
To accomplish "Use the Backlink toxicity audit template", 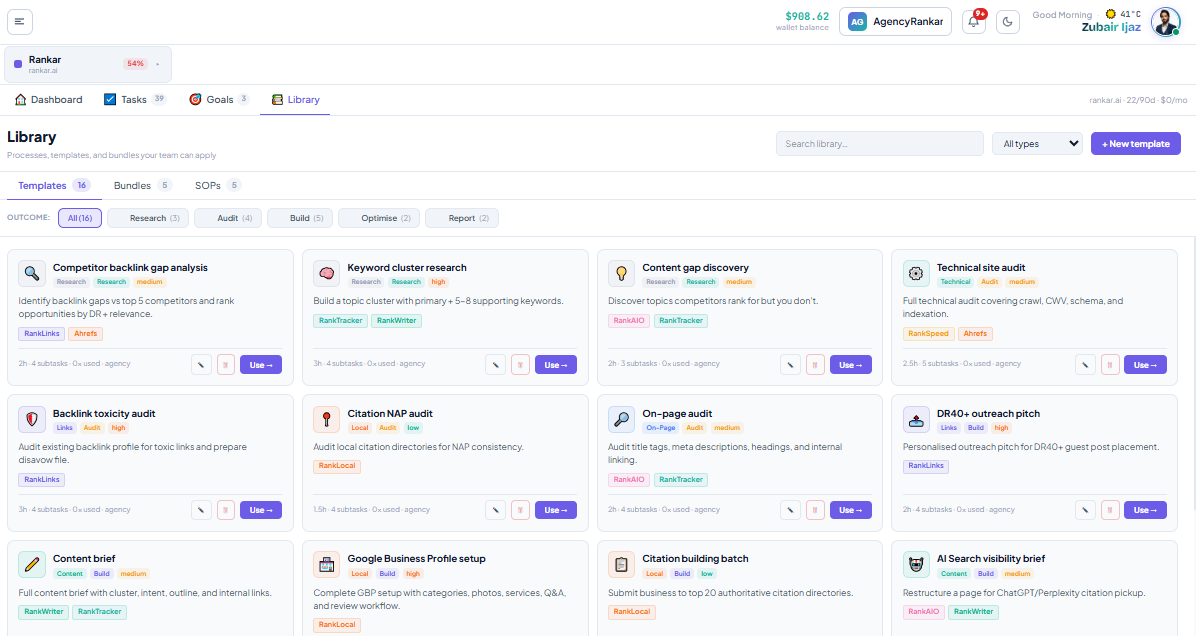I will point(261,510).
